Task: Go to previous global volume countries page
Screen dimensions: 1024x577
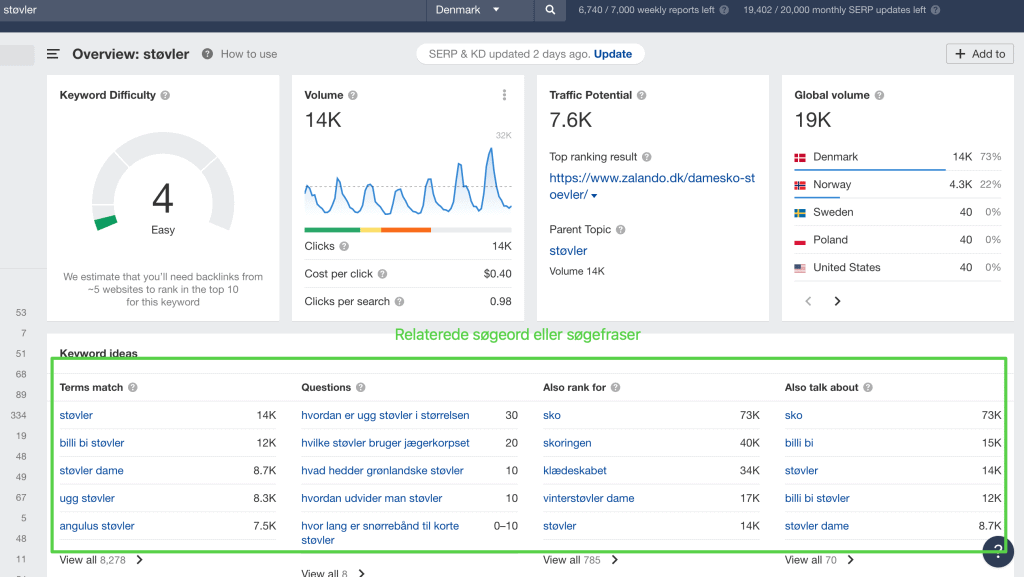Action: [808, 301]
